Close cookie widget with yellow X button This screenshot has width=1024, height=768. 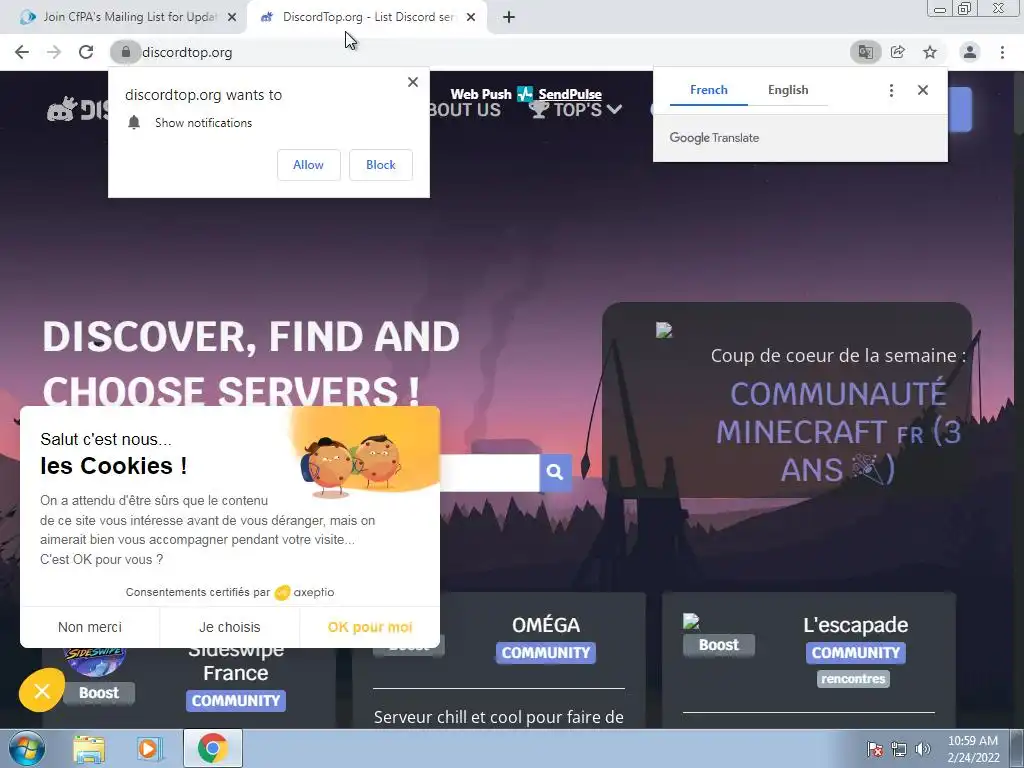[x=42, y=690]
